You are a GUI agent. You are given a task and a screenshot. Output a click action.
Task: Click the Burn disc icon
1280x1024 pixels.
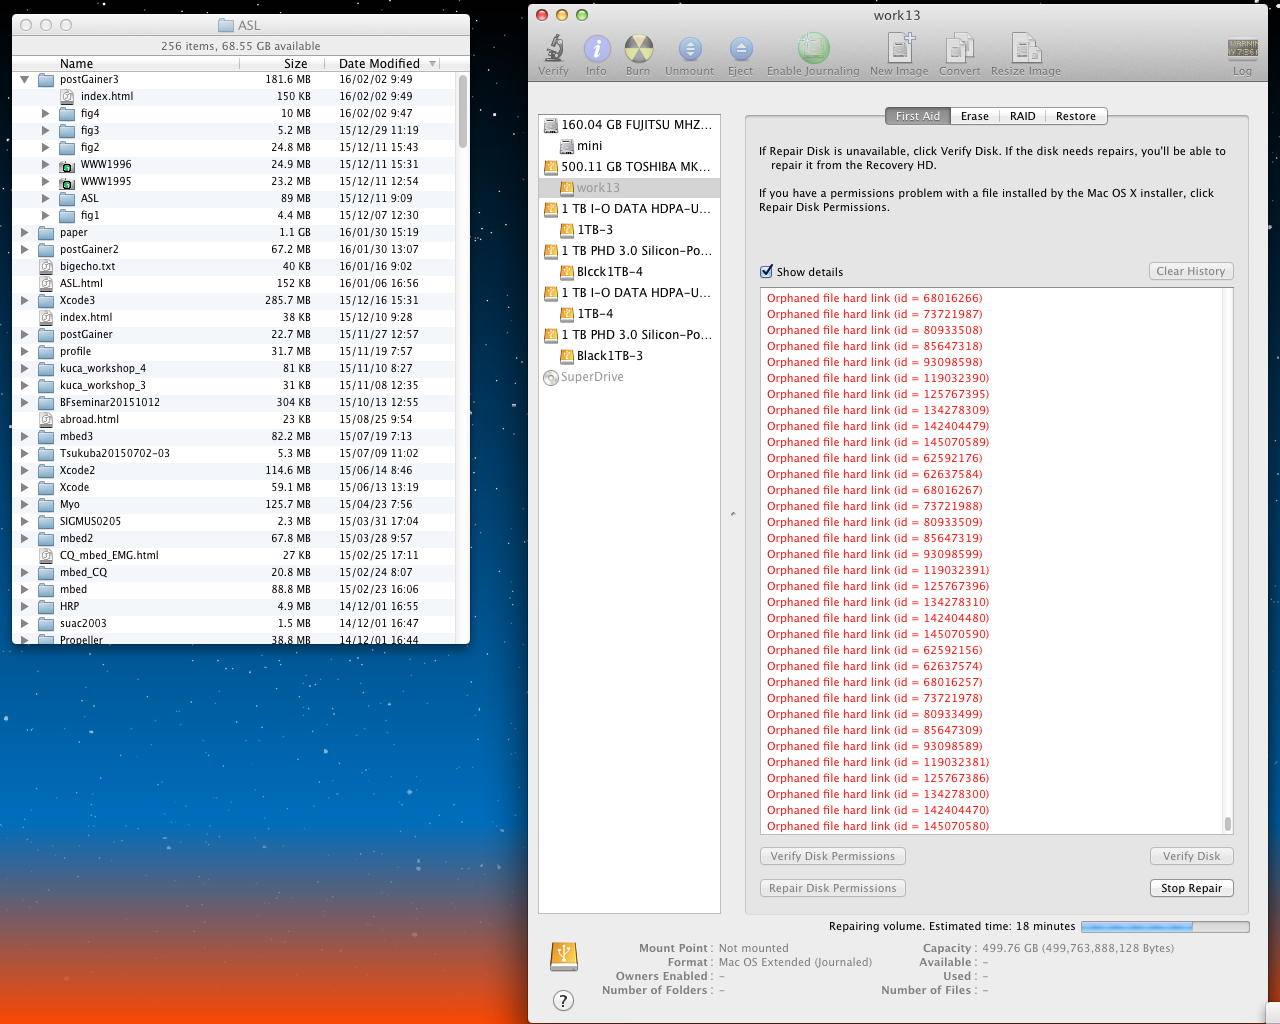(638, 49)
